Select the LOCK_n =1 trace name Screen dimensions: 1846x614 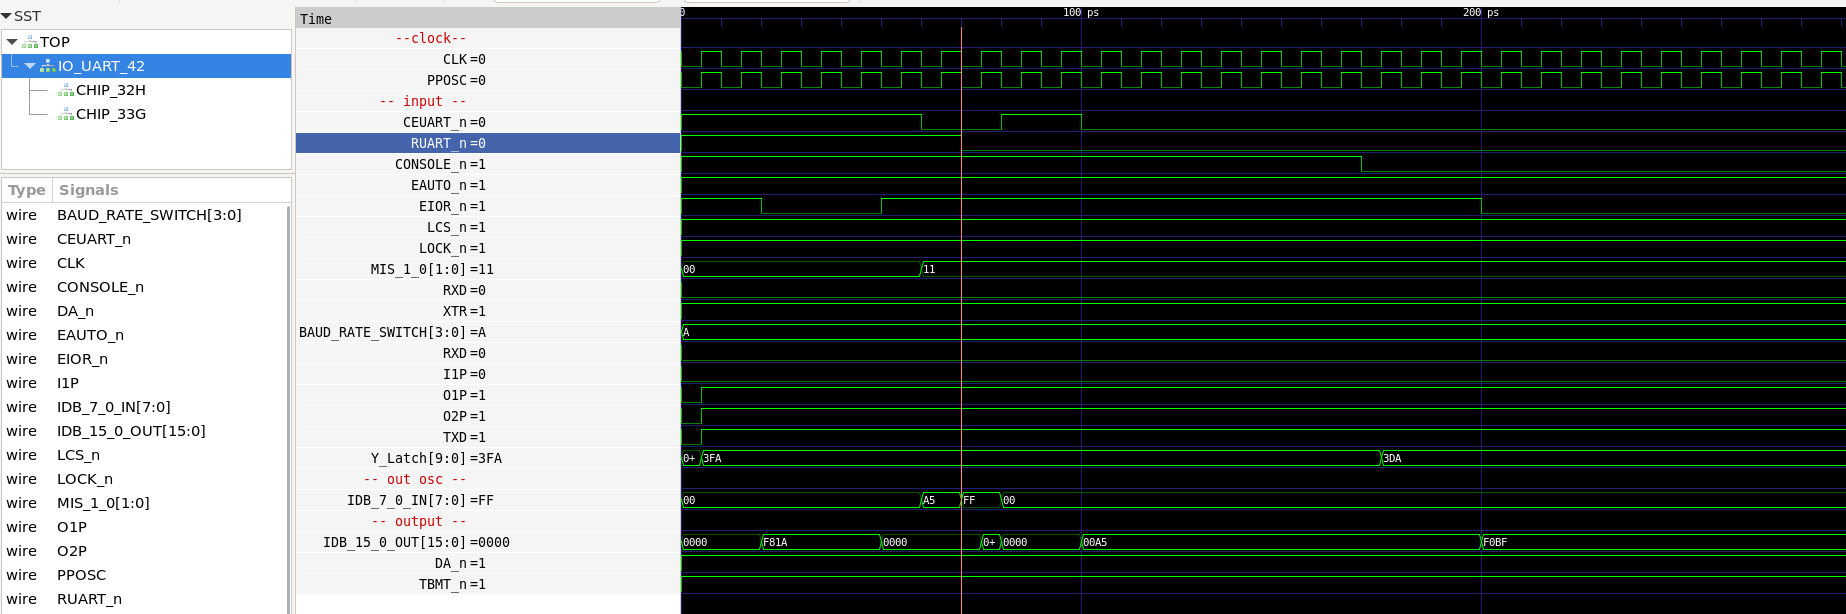452,248
